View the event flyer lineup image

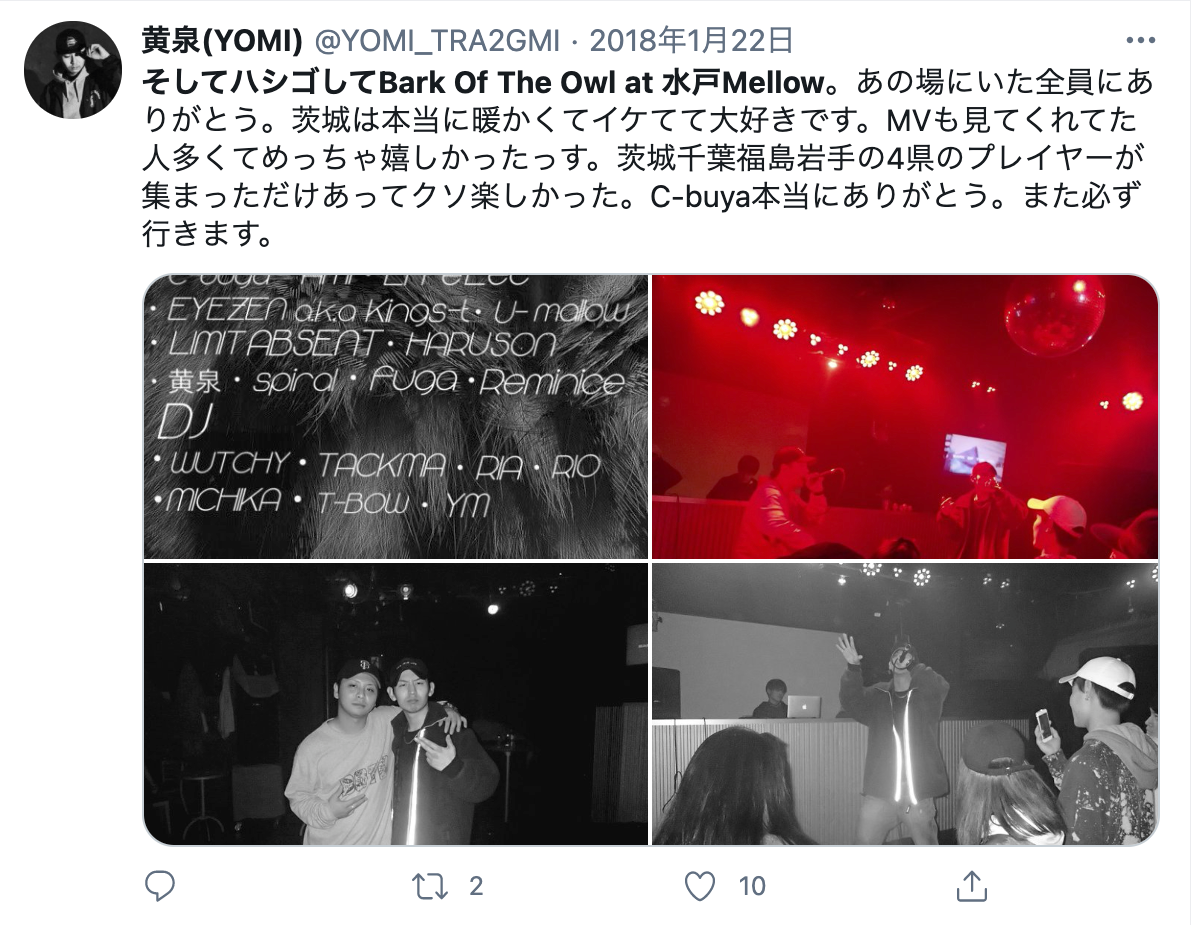[396, 417]
